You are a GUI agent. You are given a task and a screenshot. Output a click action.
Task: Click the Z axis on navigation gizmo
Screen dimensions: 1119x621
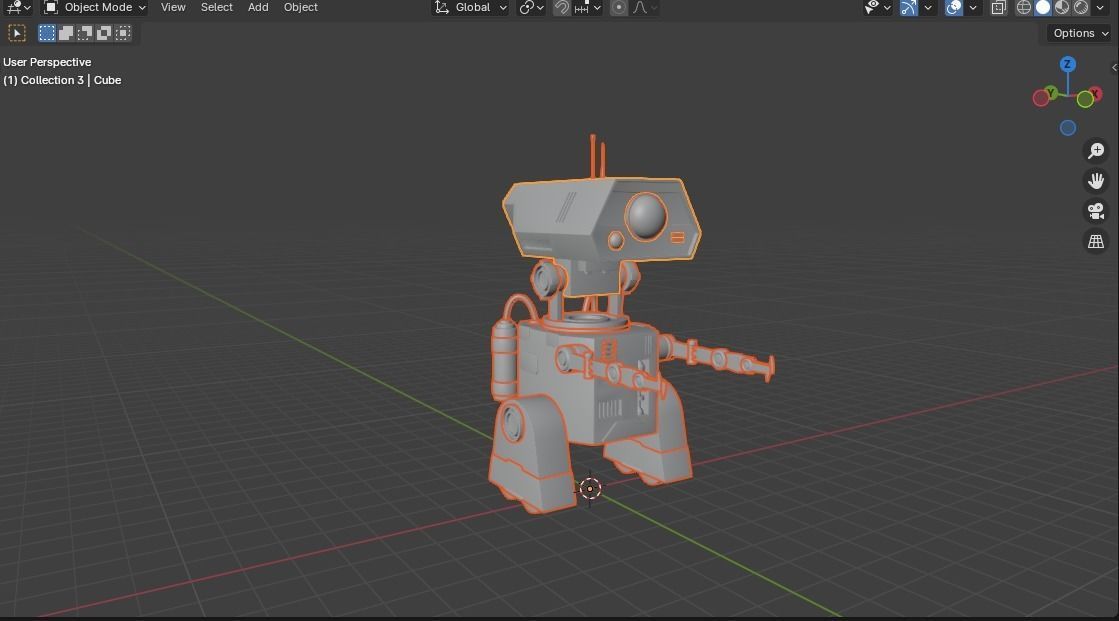pyautogui.click(x=1068, y=64)
